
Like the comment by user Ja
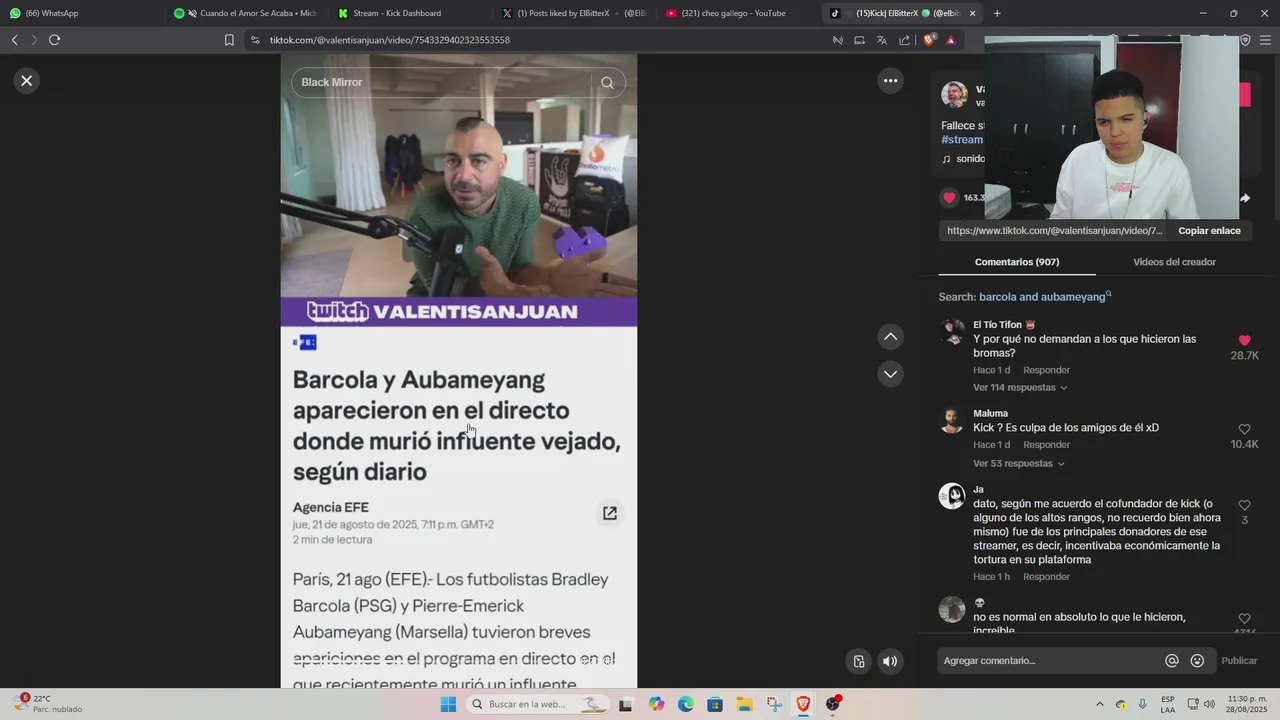(x=1244, y=505)
